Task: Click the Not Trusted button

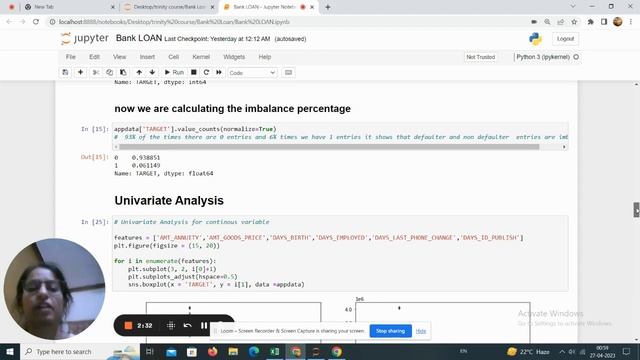Action: pyautogui.click(x=480, y=57)
